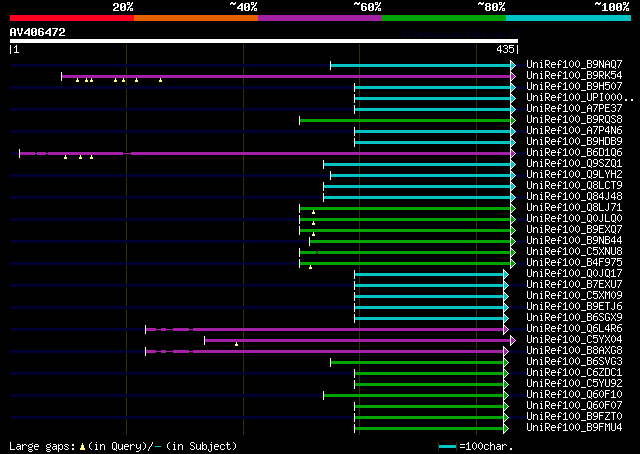Image resolution: width=640 pixels, height=454 pixels.
Task: Click the cyan arrowhead of B9H507 alignment
Action: [513, 87]
